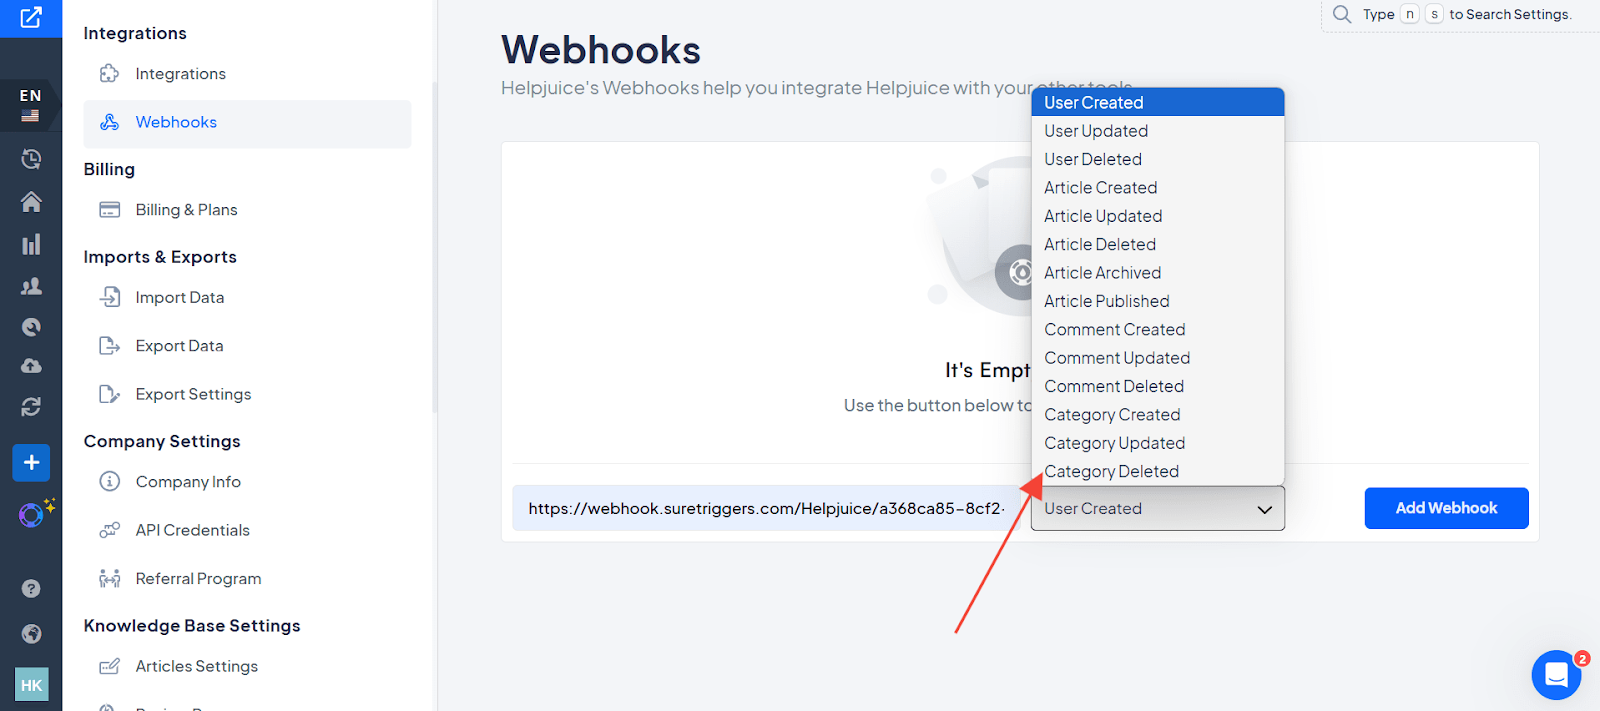The width and height of the screenshot is (1600, 711).
Task: Click the Articles Settings icon
Action: (110, 667)
